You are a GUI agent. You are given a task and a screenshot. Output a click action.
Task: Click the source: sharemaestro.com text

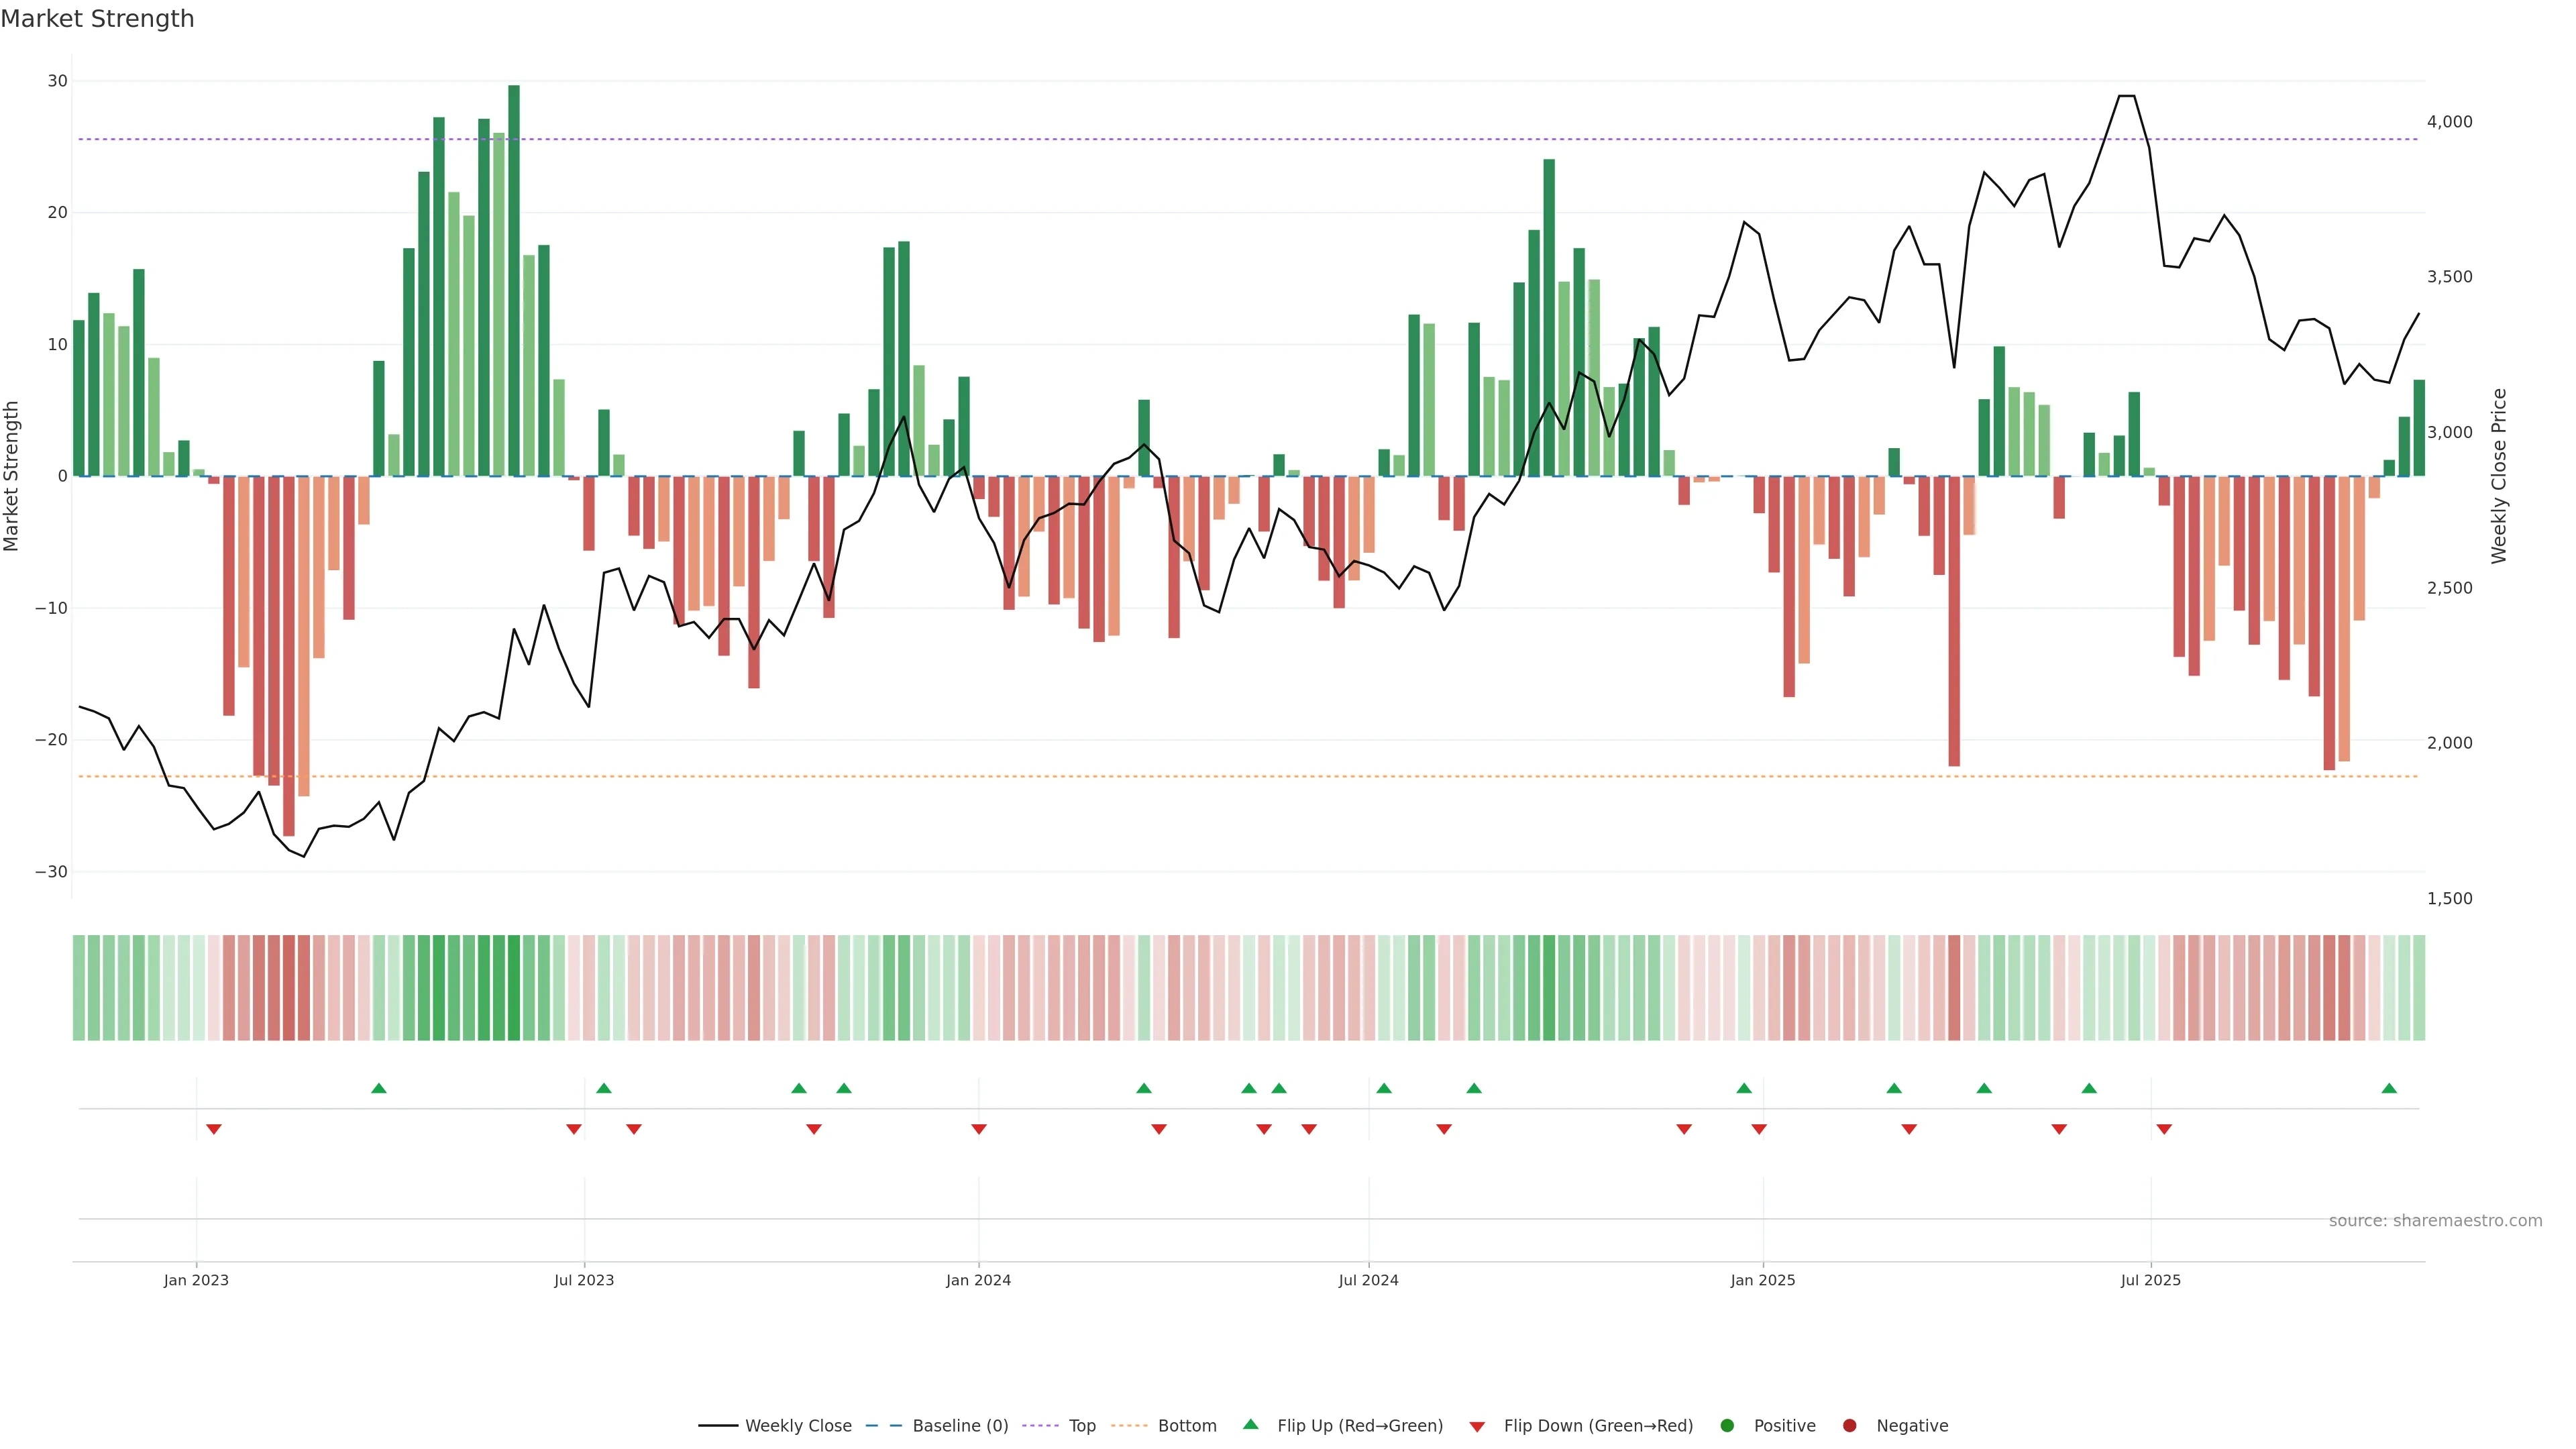click(x=2435, y=1220)
